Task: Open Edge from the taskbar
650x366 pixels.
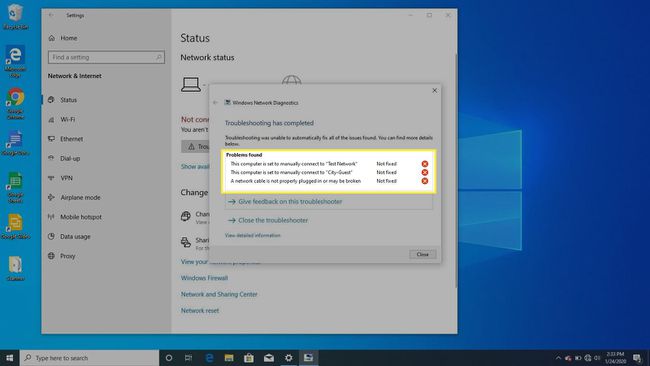Action: (209, 358)
